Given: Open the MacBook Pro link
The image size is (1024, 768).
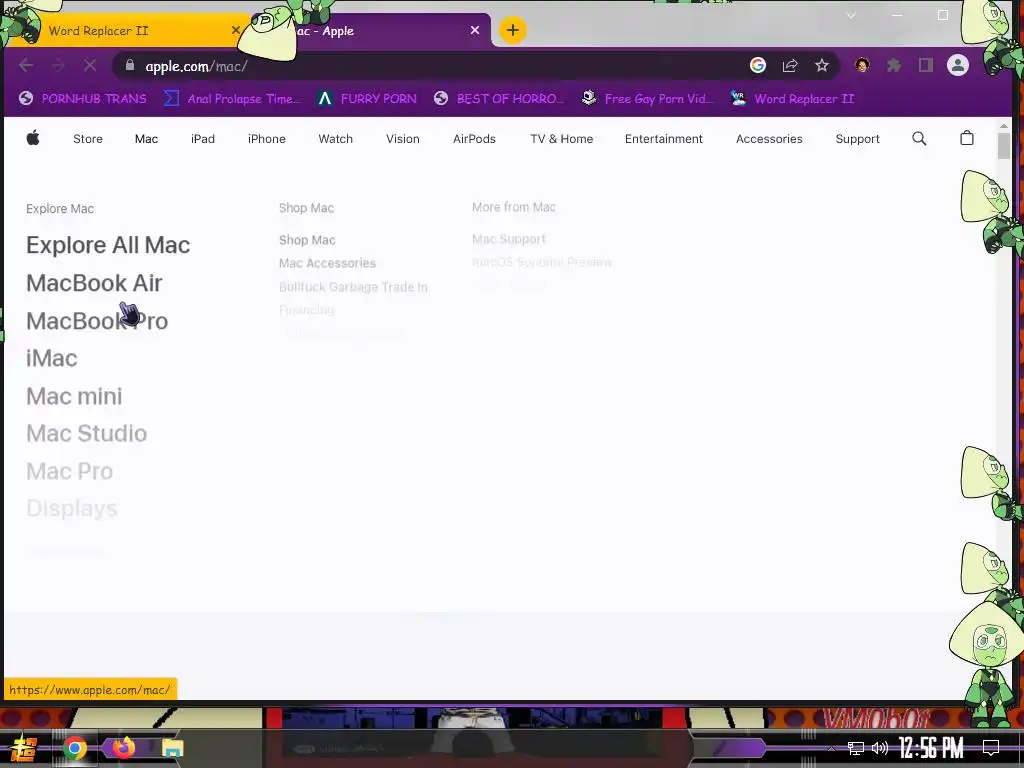Looking at the screenshot, I should click(97, 321).
